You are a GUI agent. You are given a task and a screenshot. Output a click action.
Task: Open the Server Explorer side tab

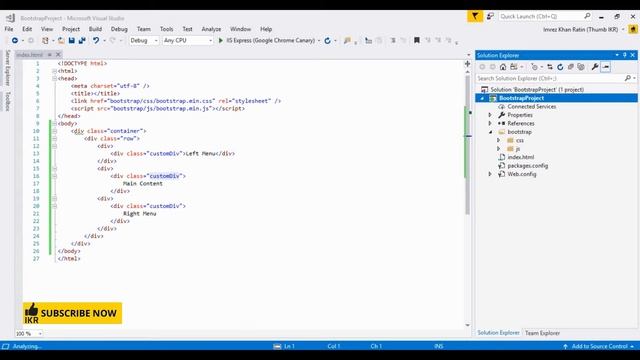coord(7,68)
